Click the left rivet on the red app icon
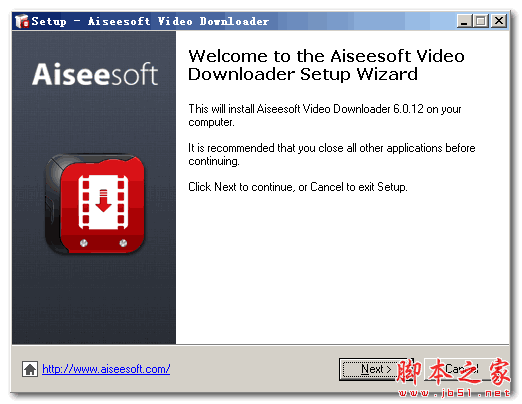This screenshot has height=404, width=522. tap(84, 243)
